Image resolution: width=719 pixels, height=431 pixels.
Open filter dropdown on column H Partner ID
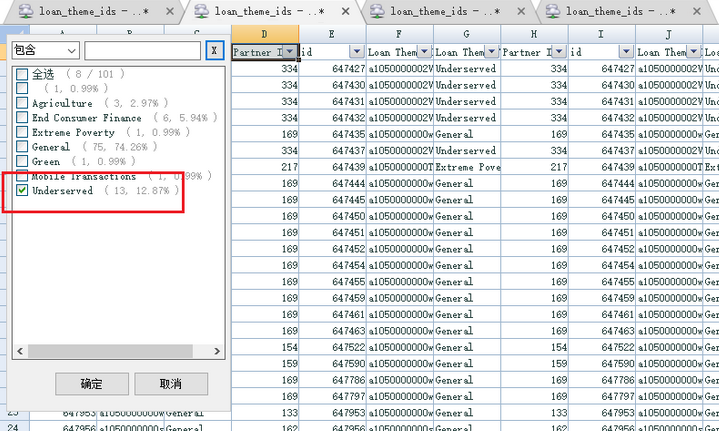coord(559,52)
